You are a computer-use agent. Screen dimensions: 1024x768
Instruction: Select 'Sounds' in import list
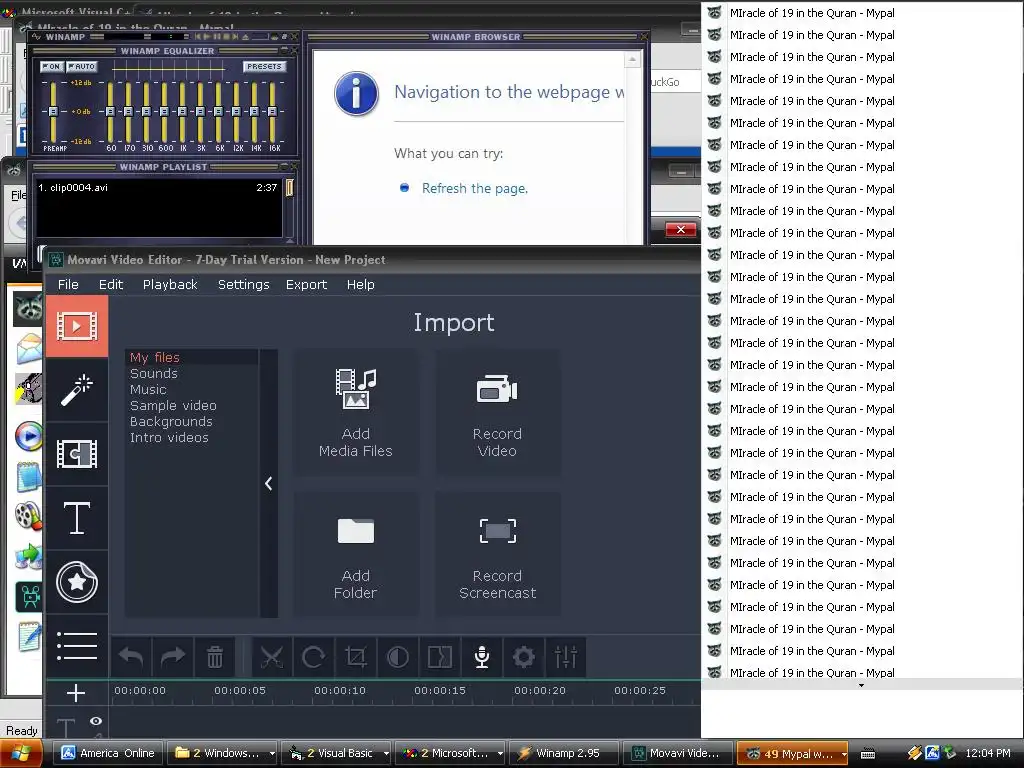(x=153, y=374)
